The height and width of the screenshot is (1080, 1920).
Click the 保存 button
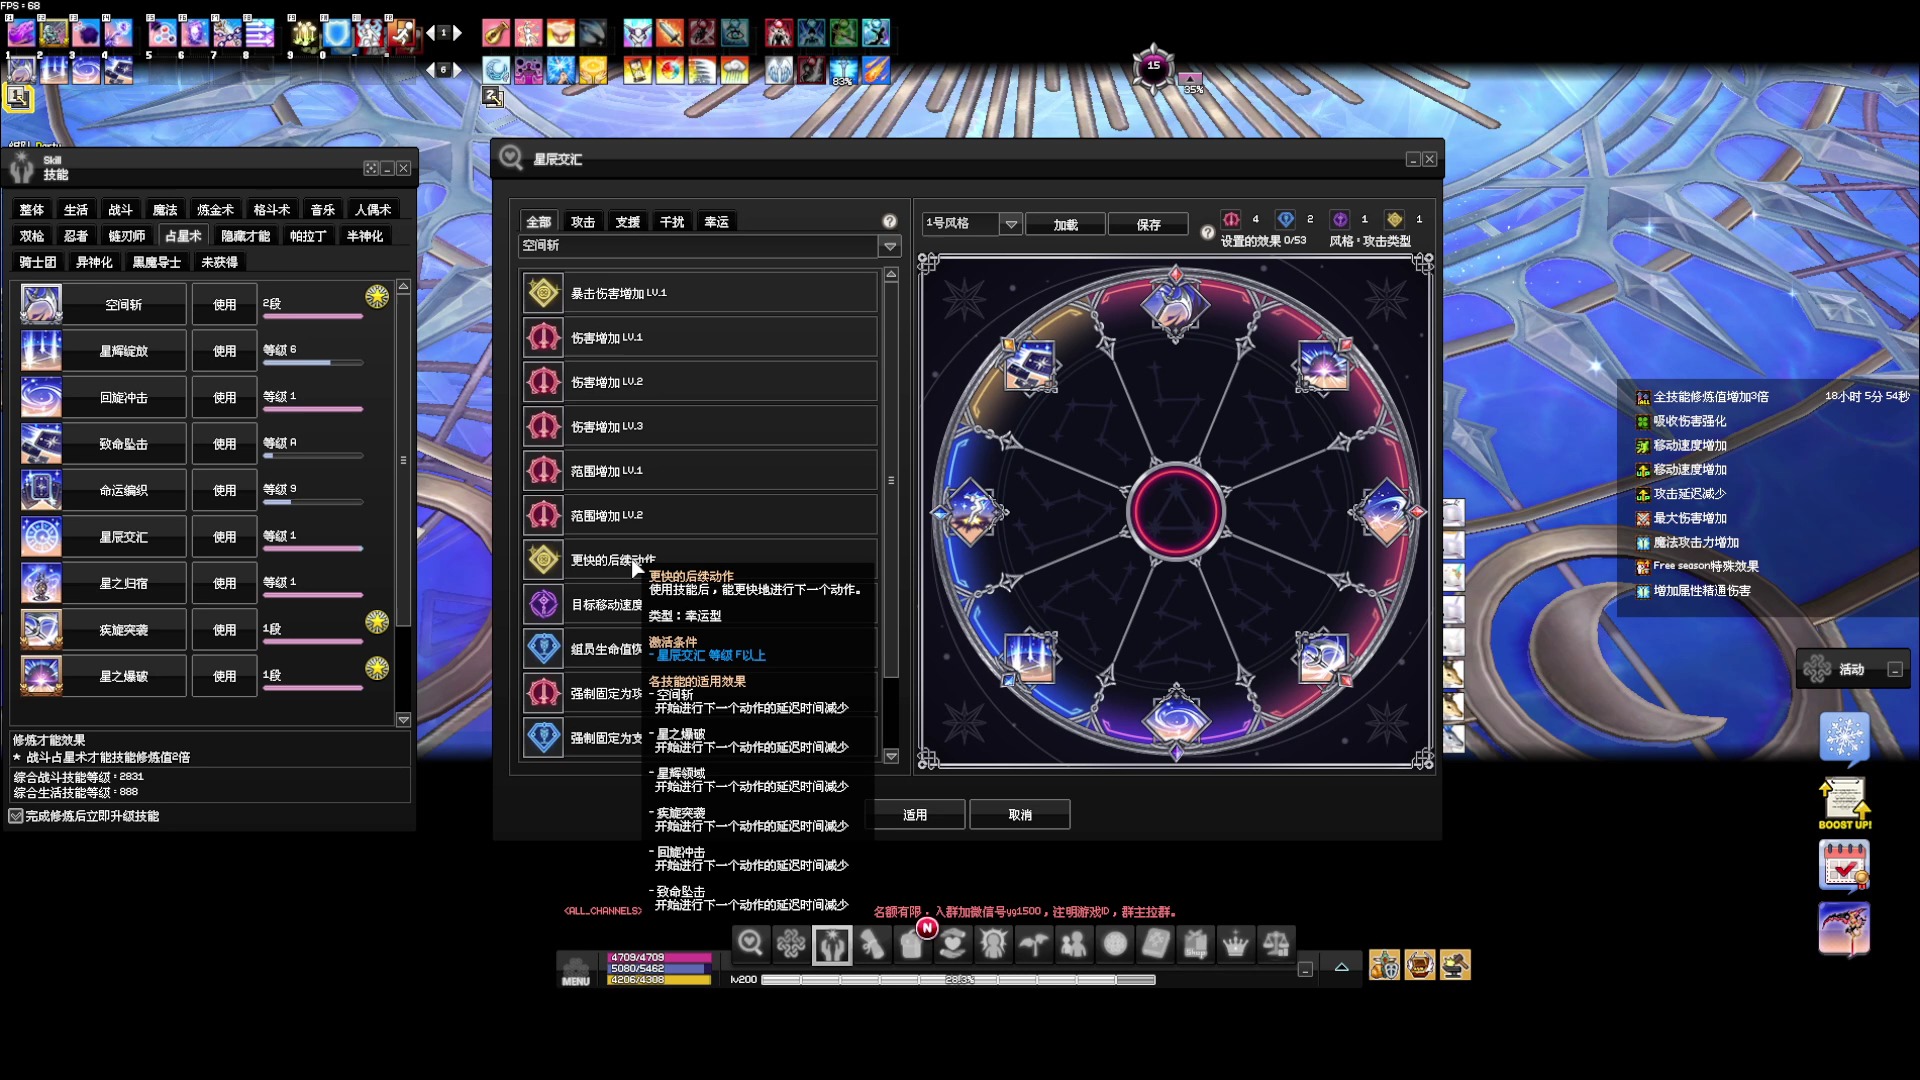[1149, 225]
